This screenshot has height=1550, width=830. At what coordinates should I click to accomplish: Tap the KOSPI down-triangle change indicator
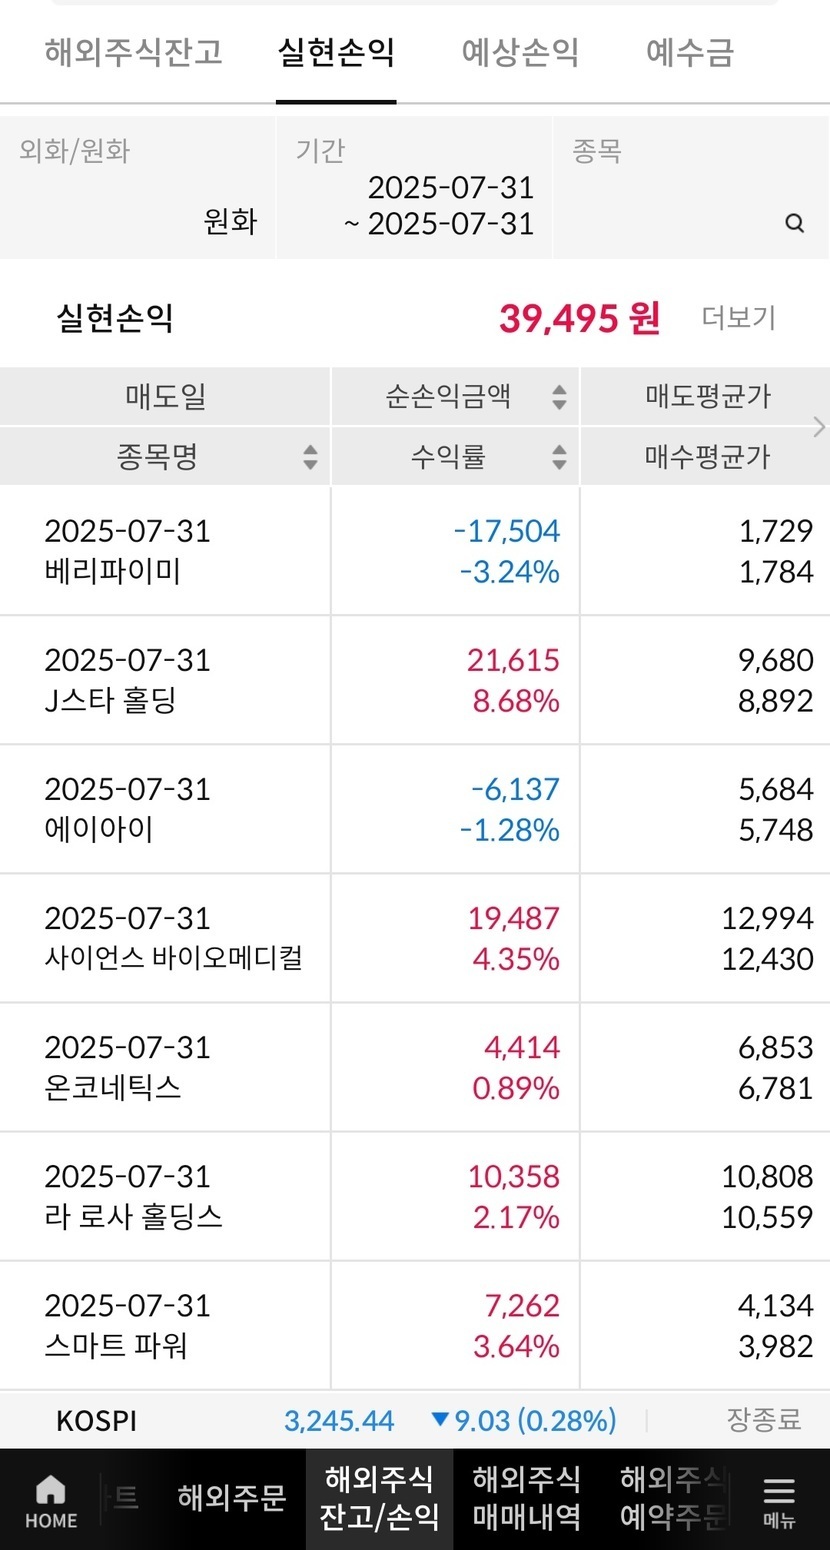[441, 1419]
